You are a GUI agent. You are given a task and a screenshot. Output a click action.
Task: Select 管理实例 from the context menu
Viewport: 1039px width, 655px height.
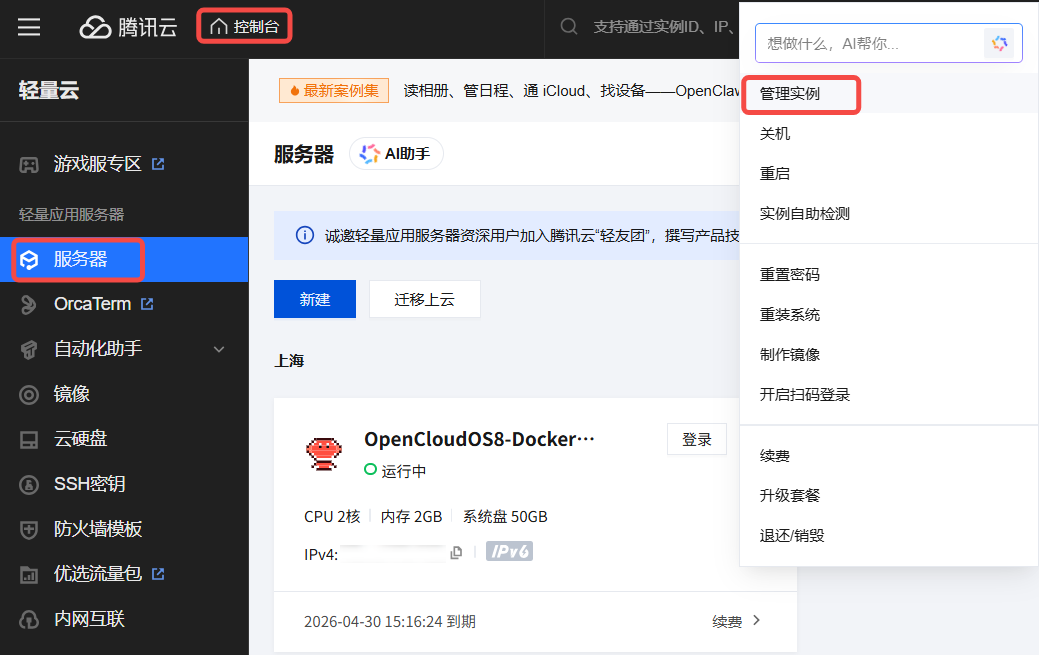point(790,94)
